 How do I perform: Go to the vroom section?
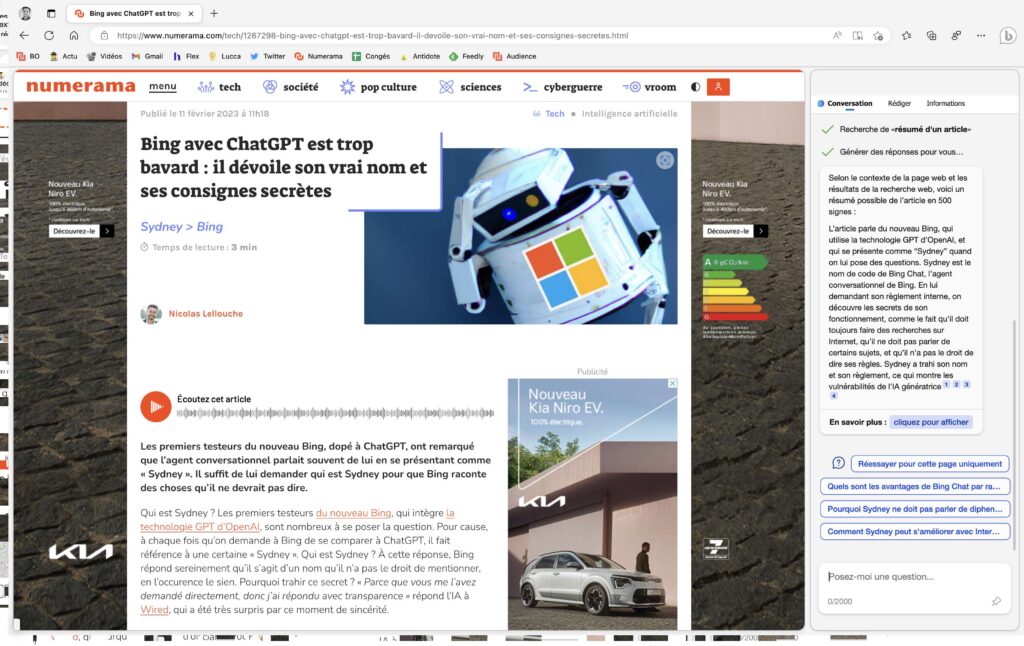tap(649, 87)
